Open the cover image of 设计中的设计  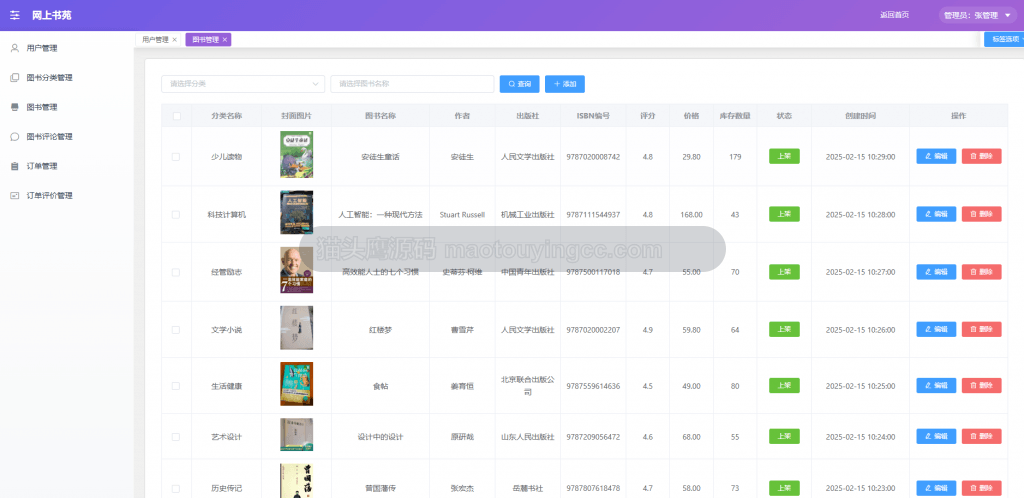pyautogui.click(x=296, y=435)
